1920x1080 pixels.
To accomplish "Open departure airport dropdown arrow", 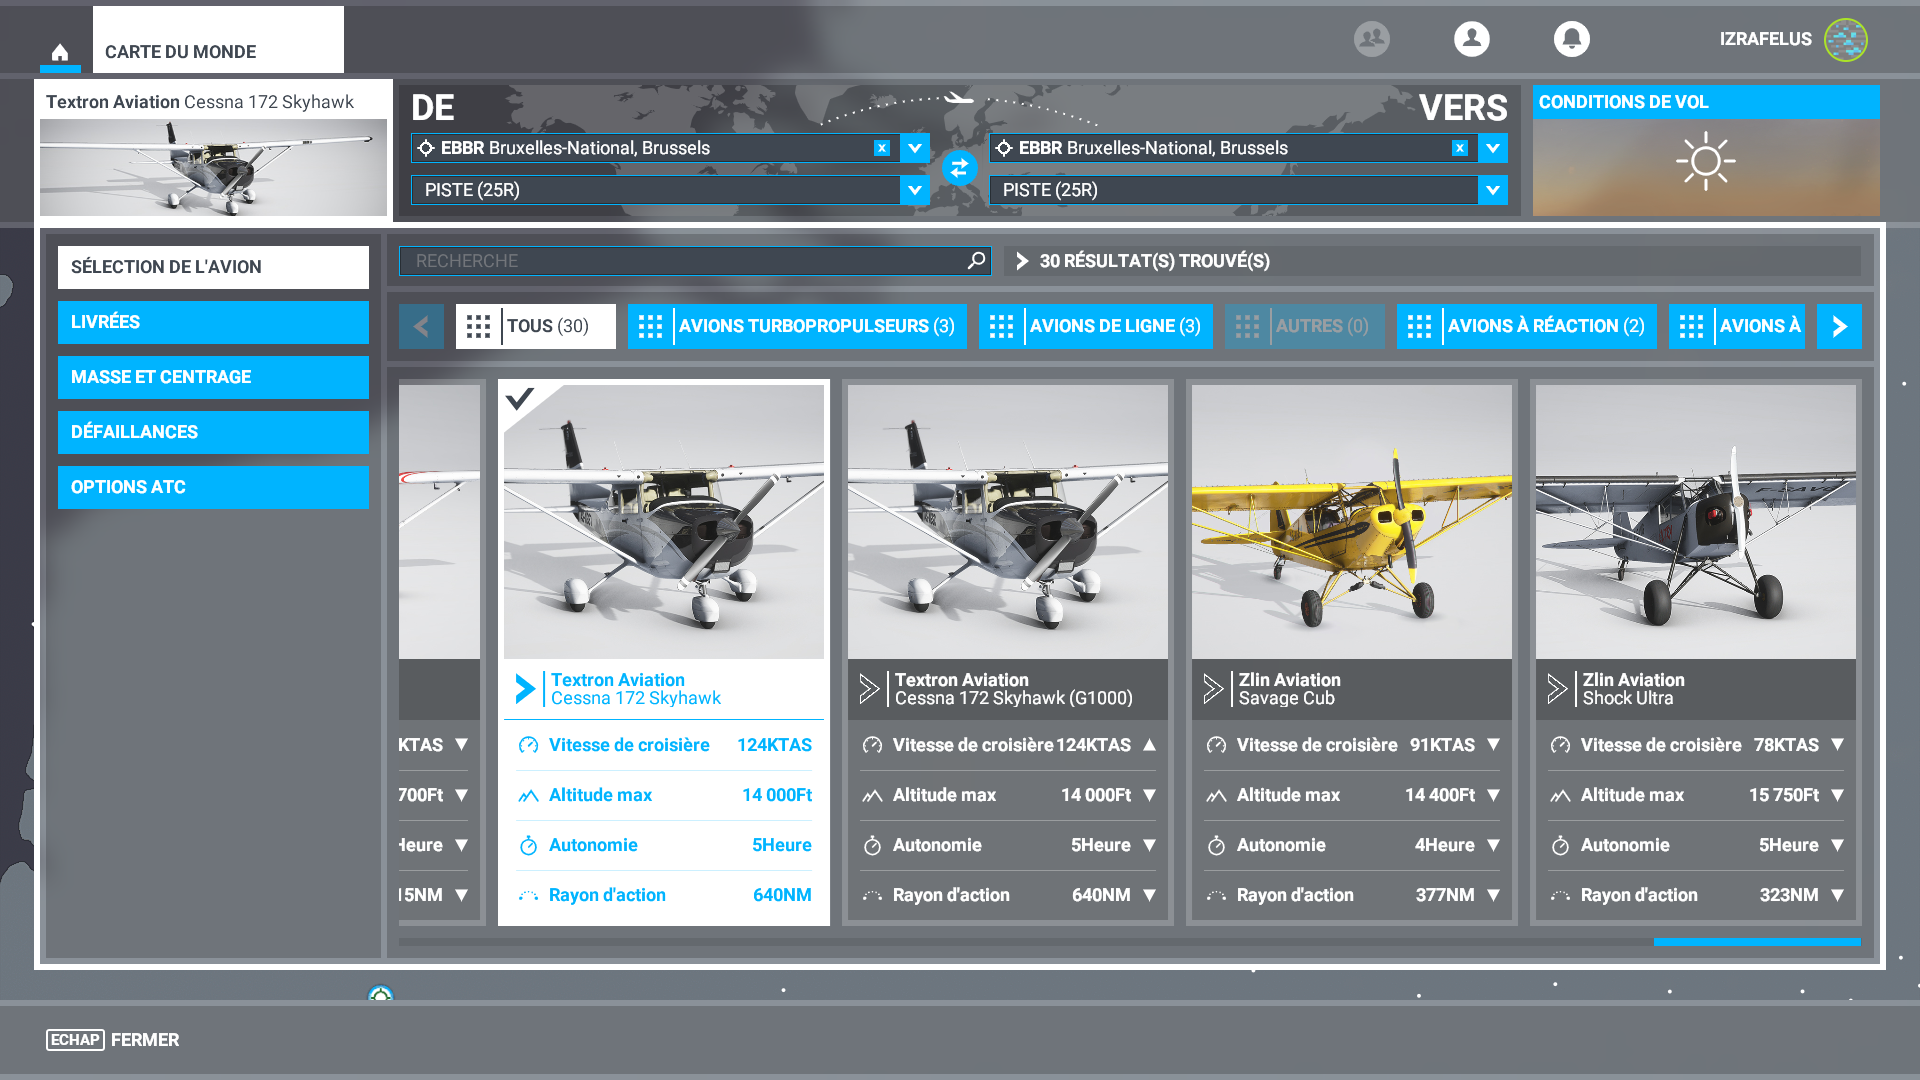I will 914,148.
